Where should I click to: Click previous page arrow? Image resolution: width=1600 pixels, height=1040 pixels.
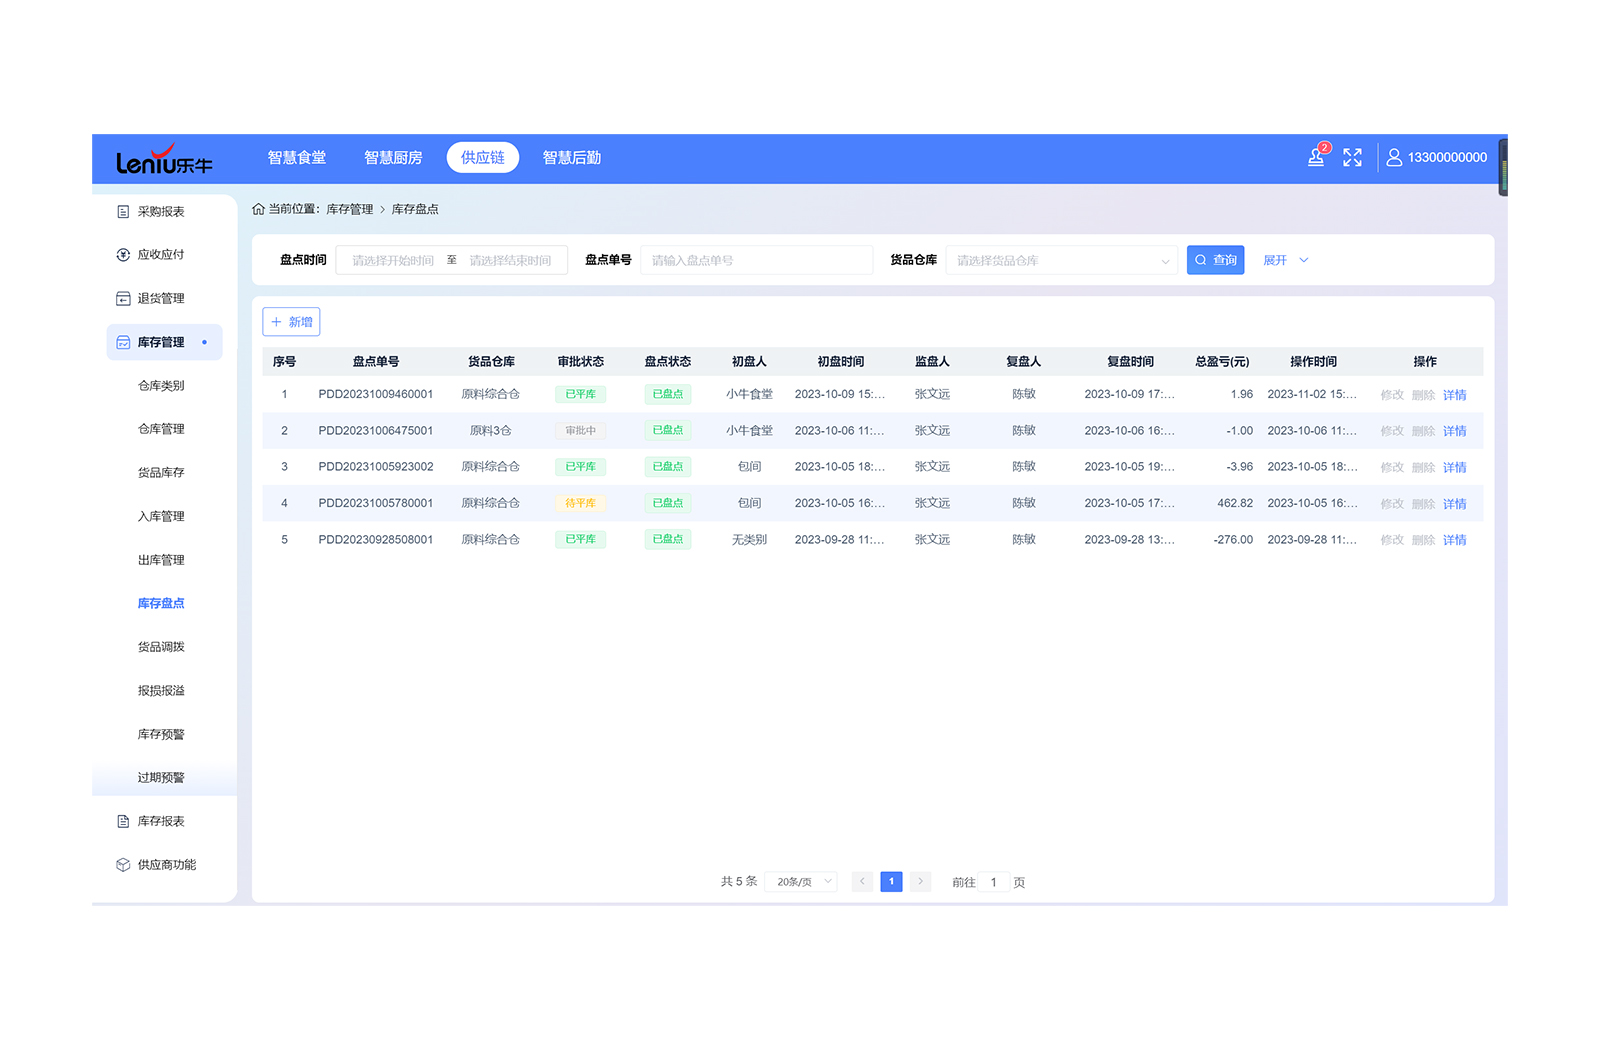[862, 882]
